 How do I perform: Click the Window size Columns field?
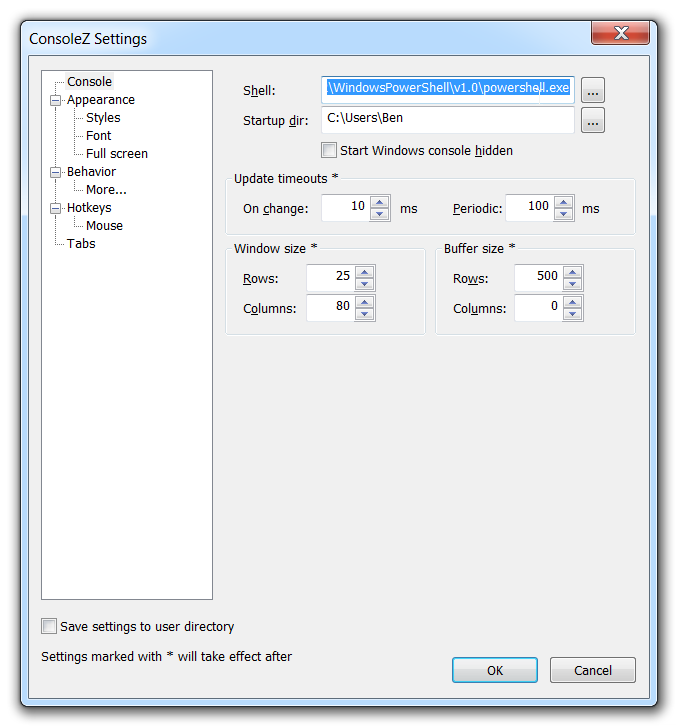tap(331, 308)
